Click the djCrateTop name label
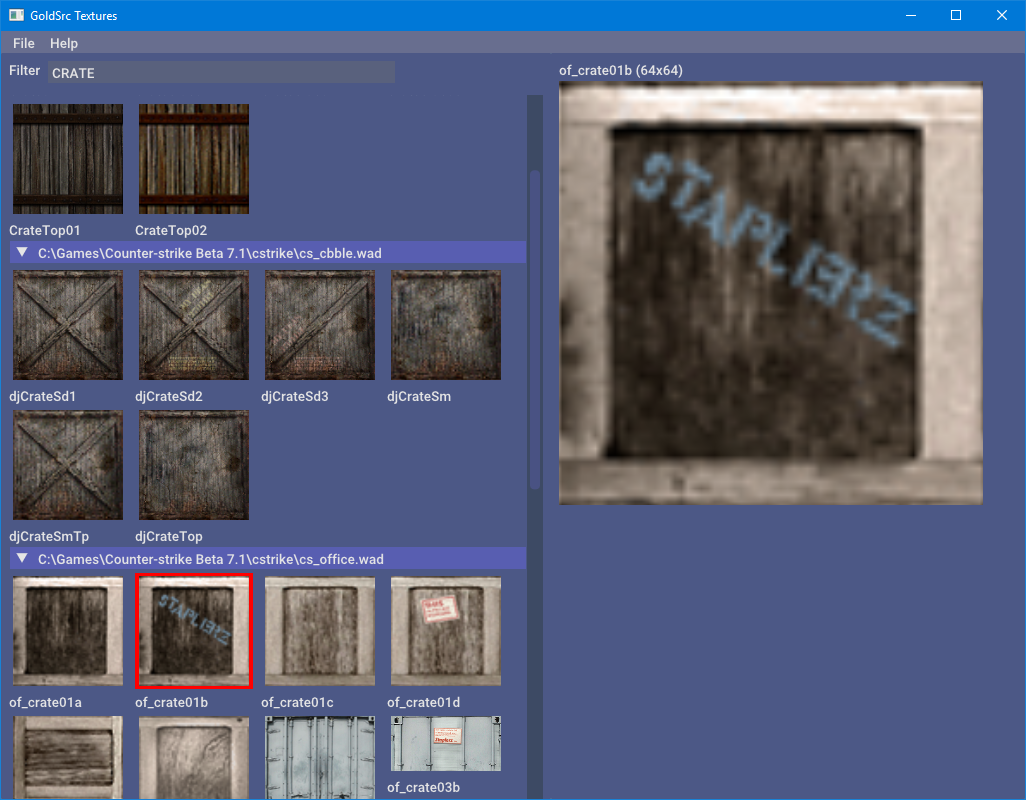 pyautogui.click(x=169, y=536)
